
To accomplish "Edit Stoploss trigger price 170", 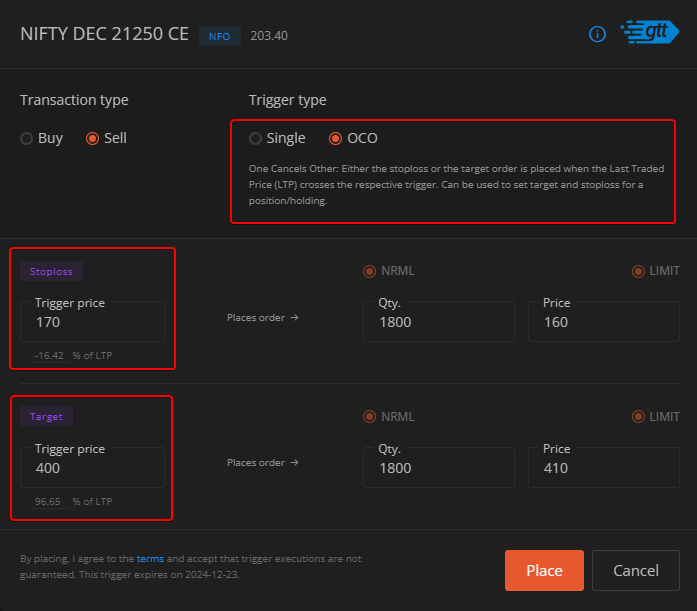I will (92, 322).
